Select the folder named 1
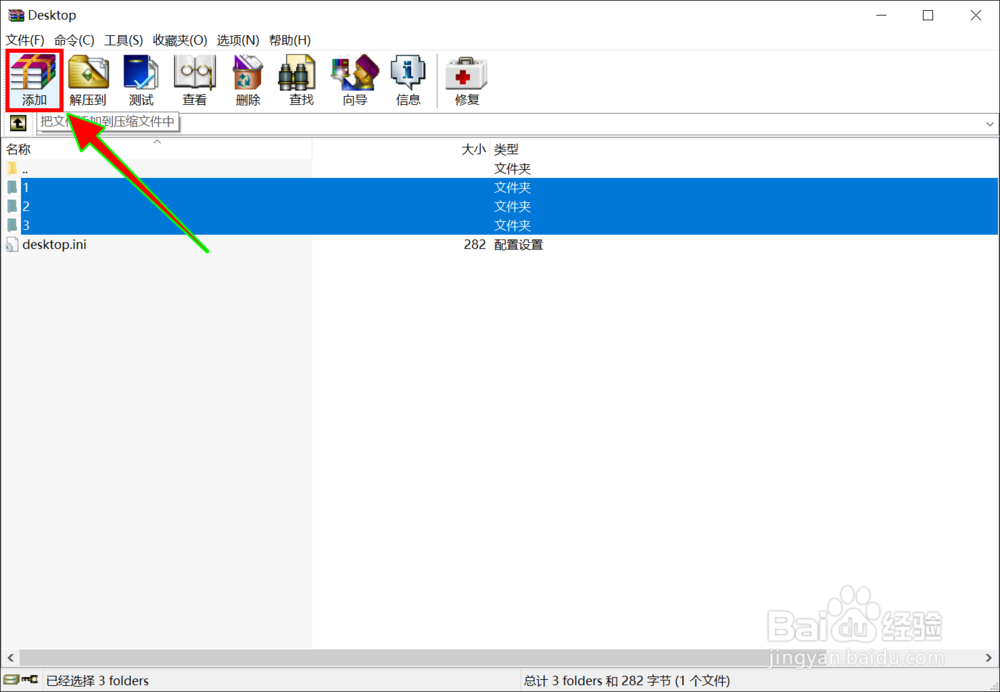This screenshot has height=692, width=1000. [x=26, y=188]
